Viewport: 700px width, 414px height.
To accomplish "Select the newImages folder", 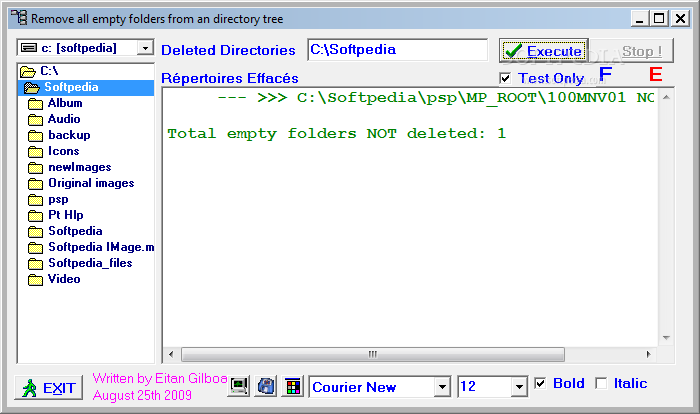I will pyautogui.click(x=70, y=167).
